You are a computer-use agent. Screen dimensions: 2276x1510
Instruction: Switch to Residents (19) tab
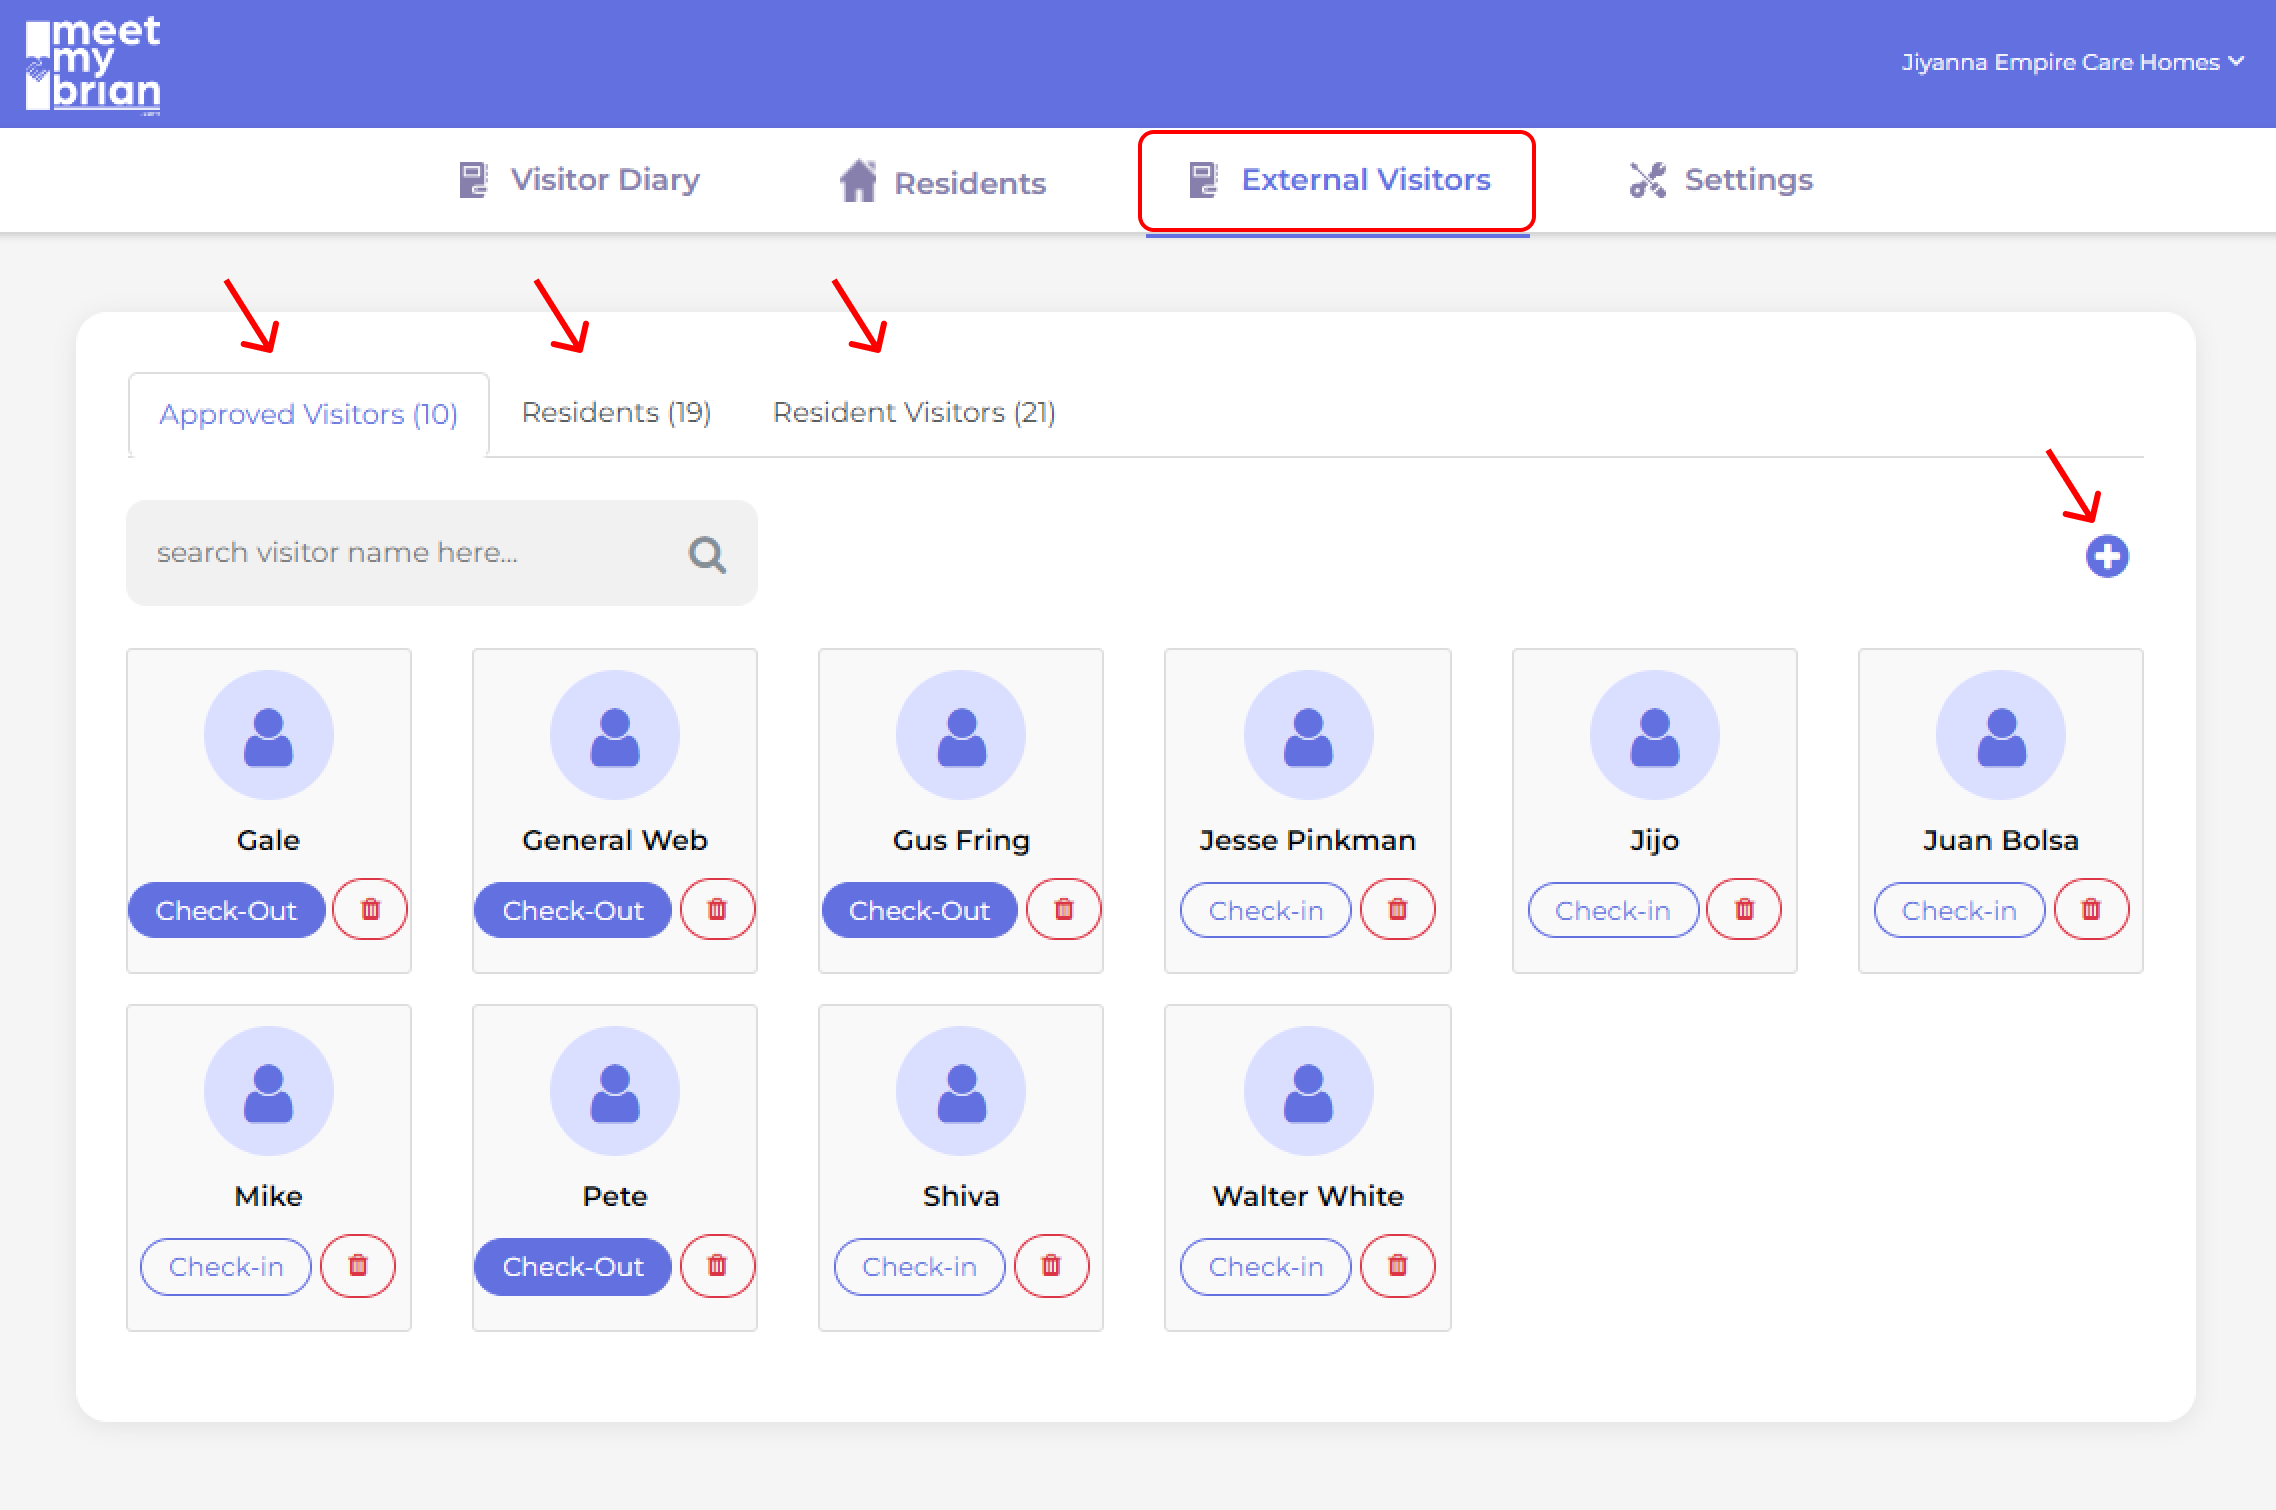pos(616,412)
